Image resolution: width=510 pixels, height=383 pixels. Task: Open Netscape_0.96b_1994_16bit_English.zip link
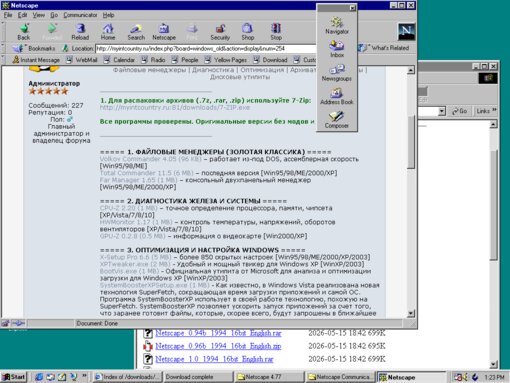pos(218,346)
